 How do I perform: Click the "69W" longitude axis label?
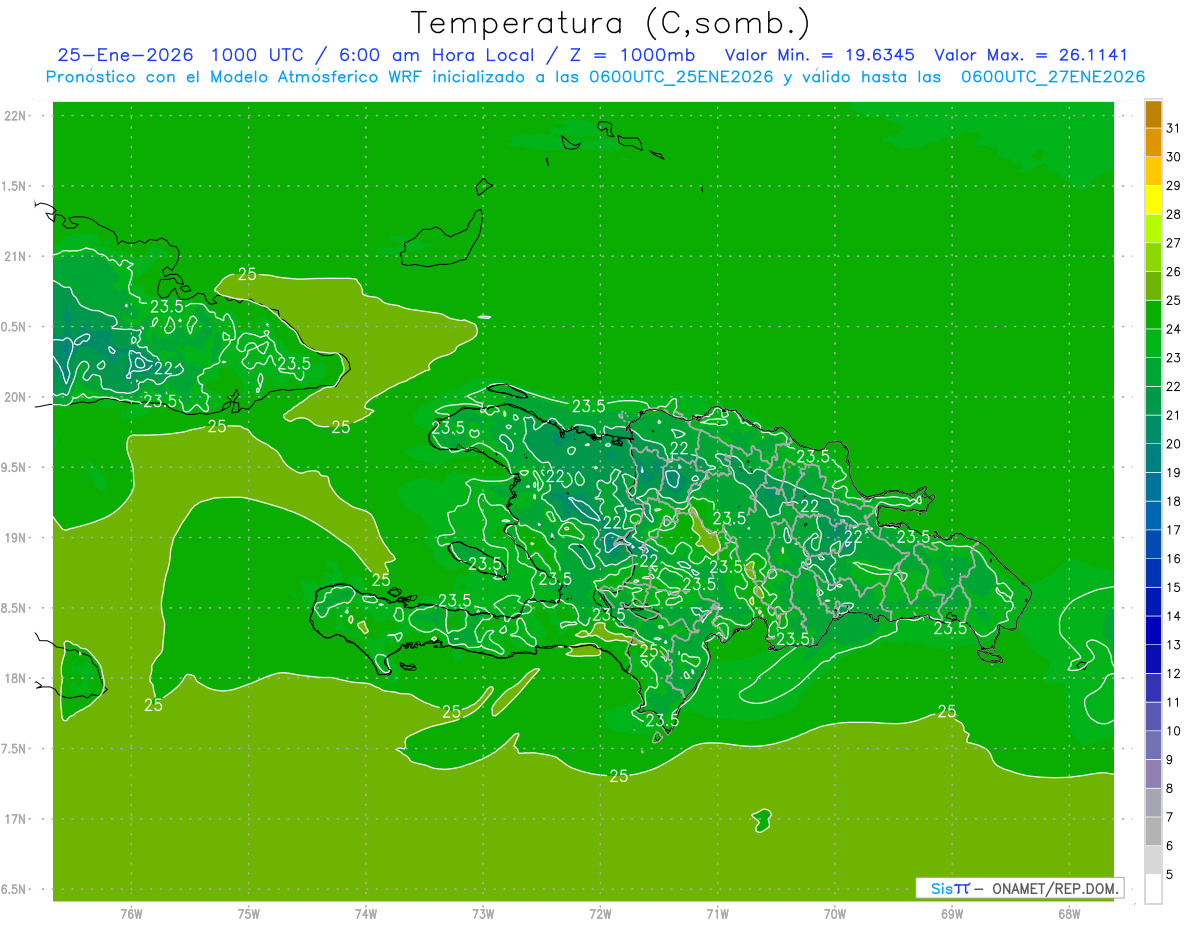(952, 914)
